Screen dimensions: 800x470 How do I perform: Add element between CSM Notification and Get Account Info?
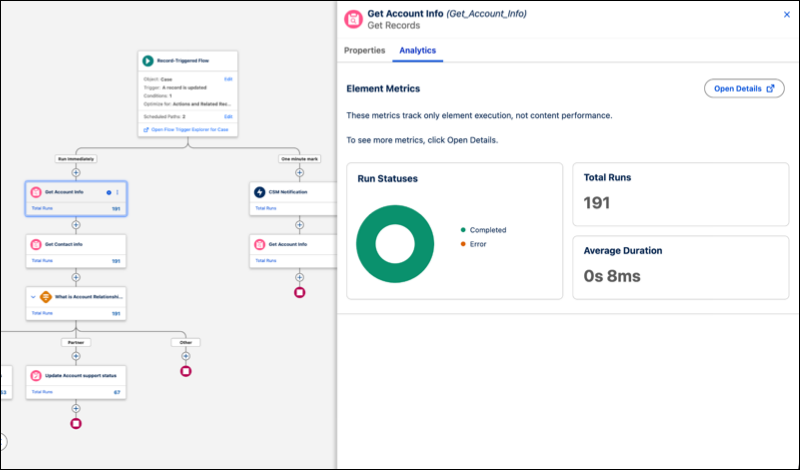(x=299, y=225)
